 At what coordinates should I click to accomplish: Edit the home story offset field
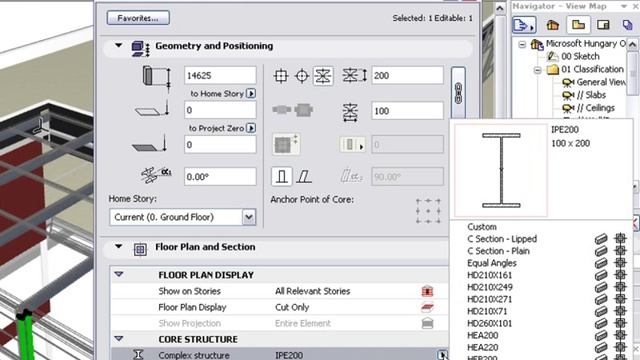tap(220, 110)
